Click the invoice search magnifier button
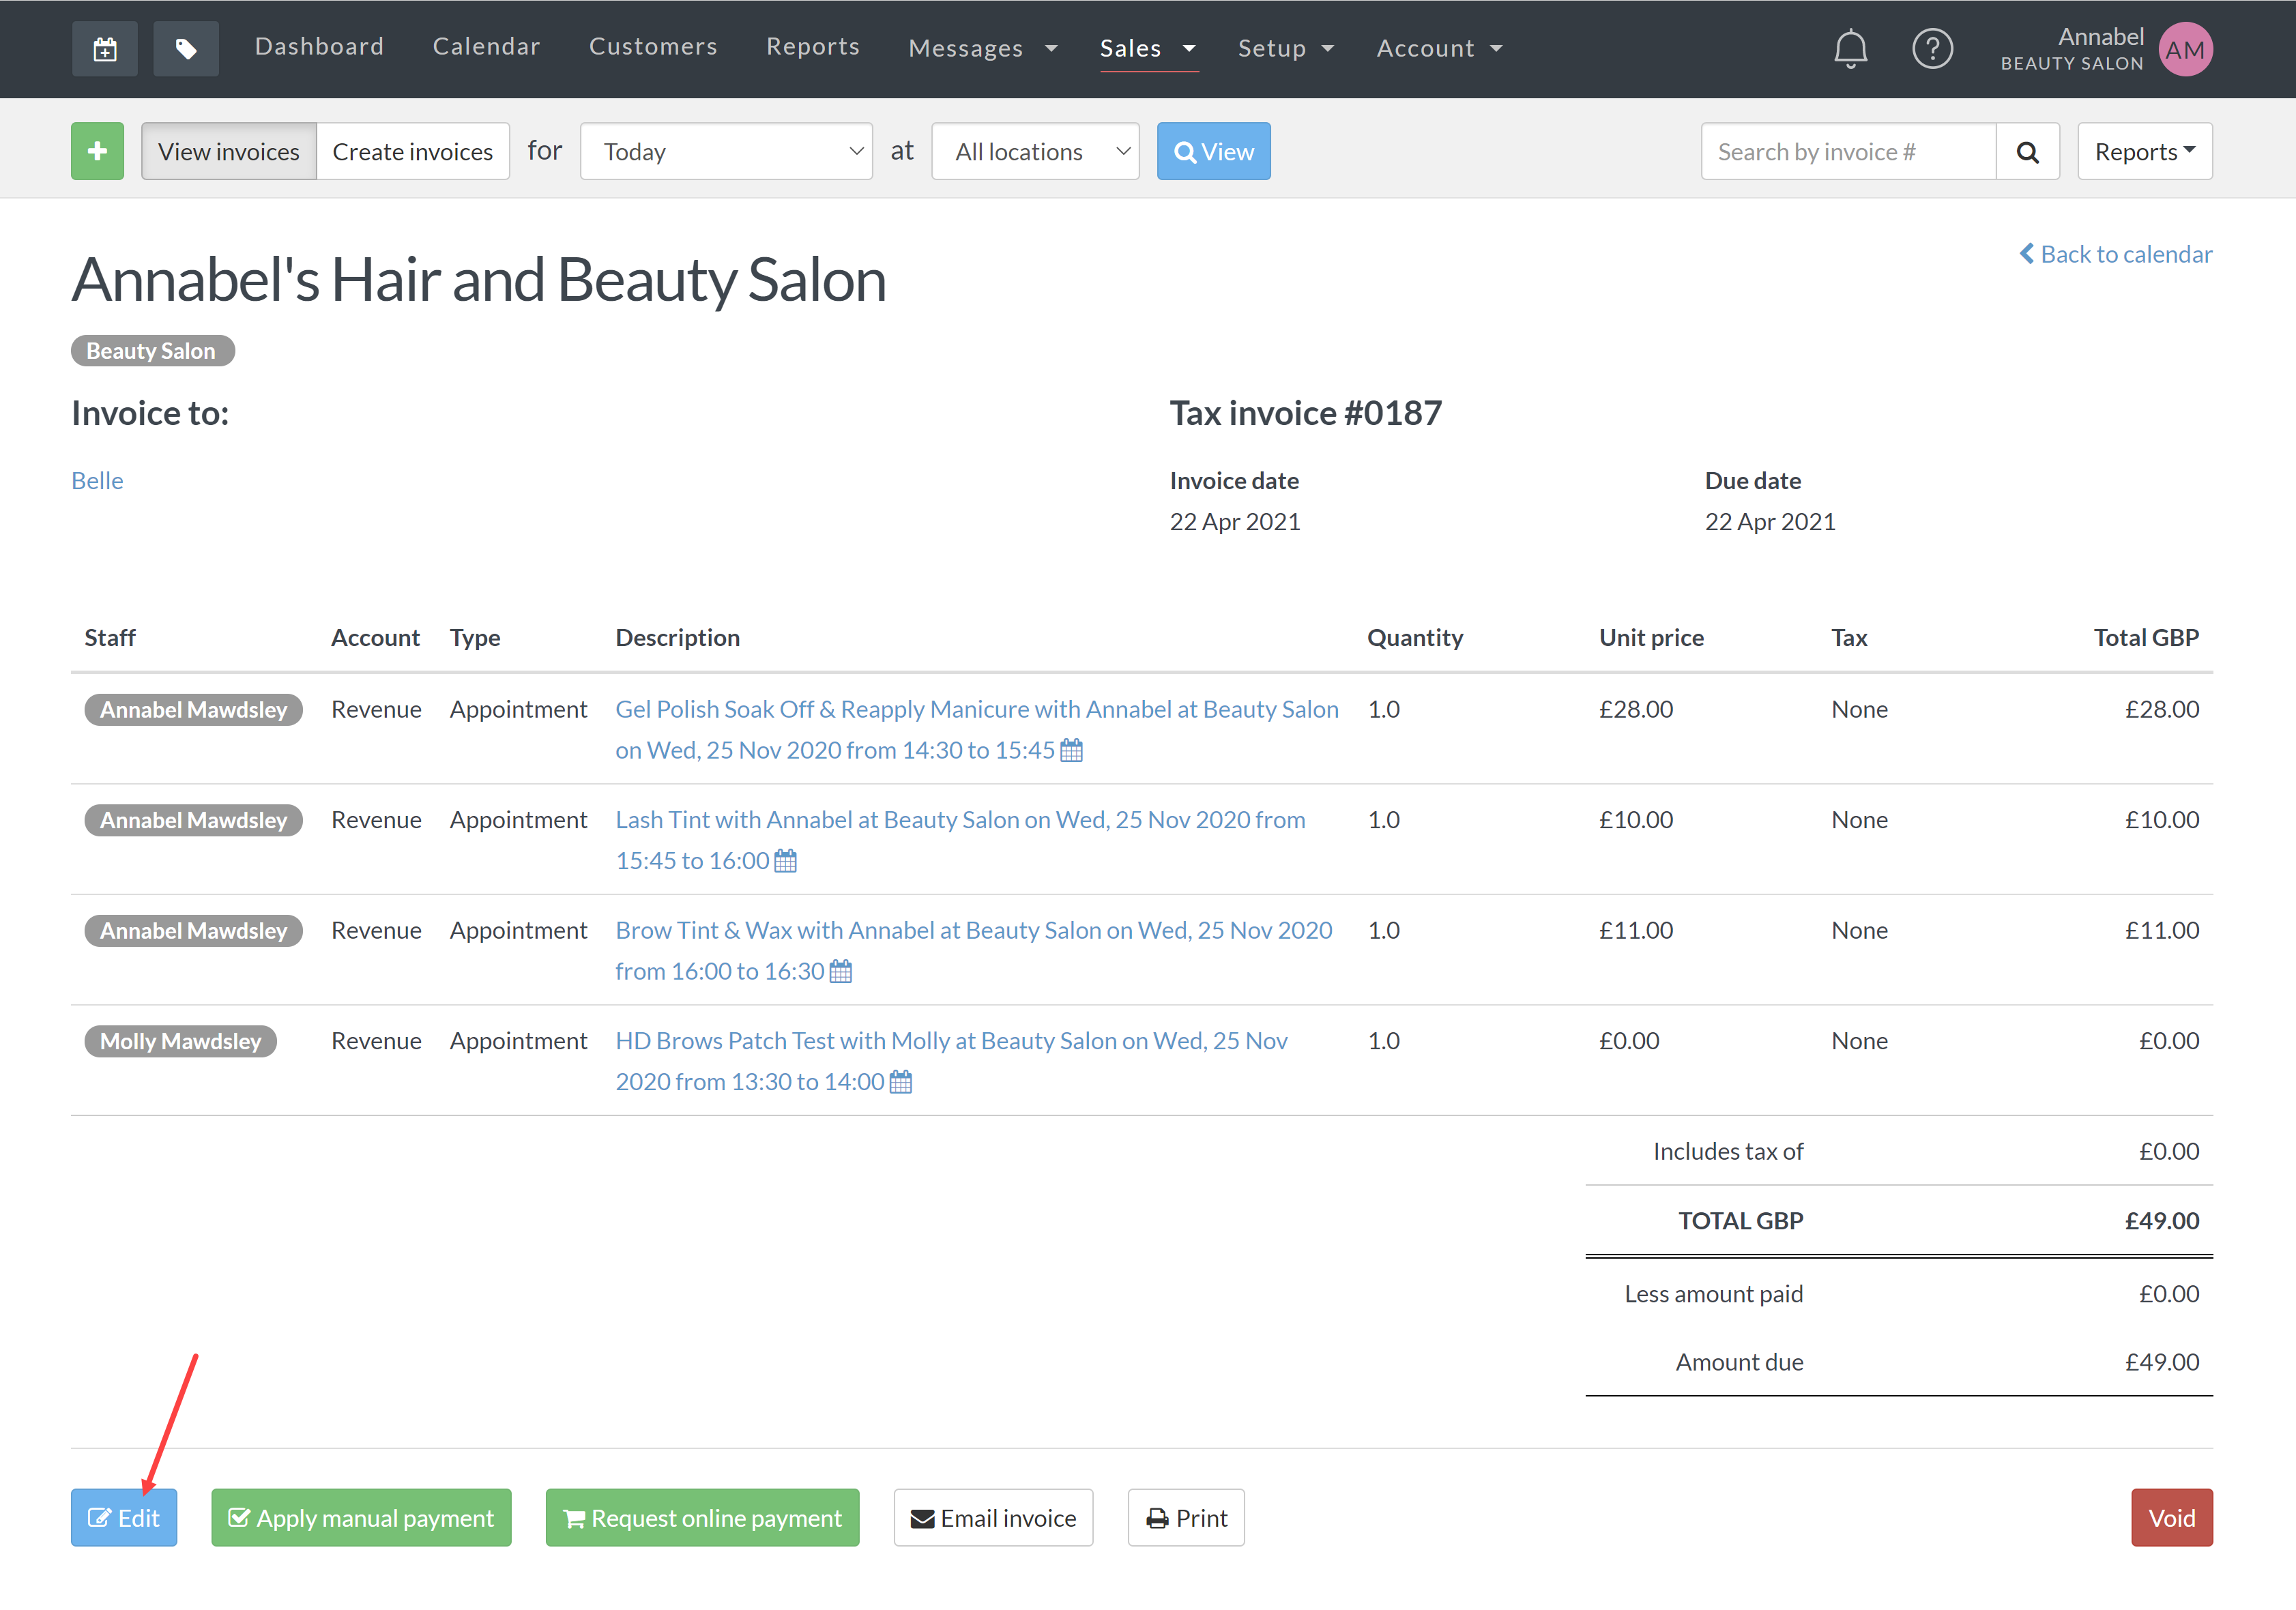The width and height of the screenshot is (2296, 1610). coord(2027,151)
